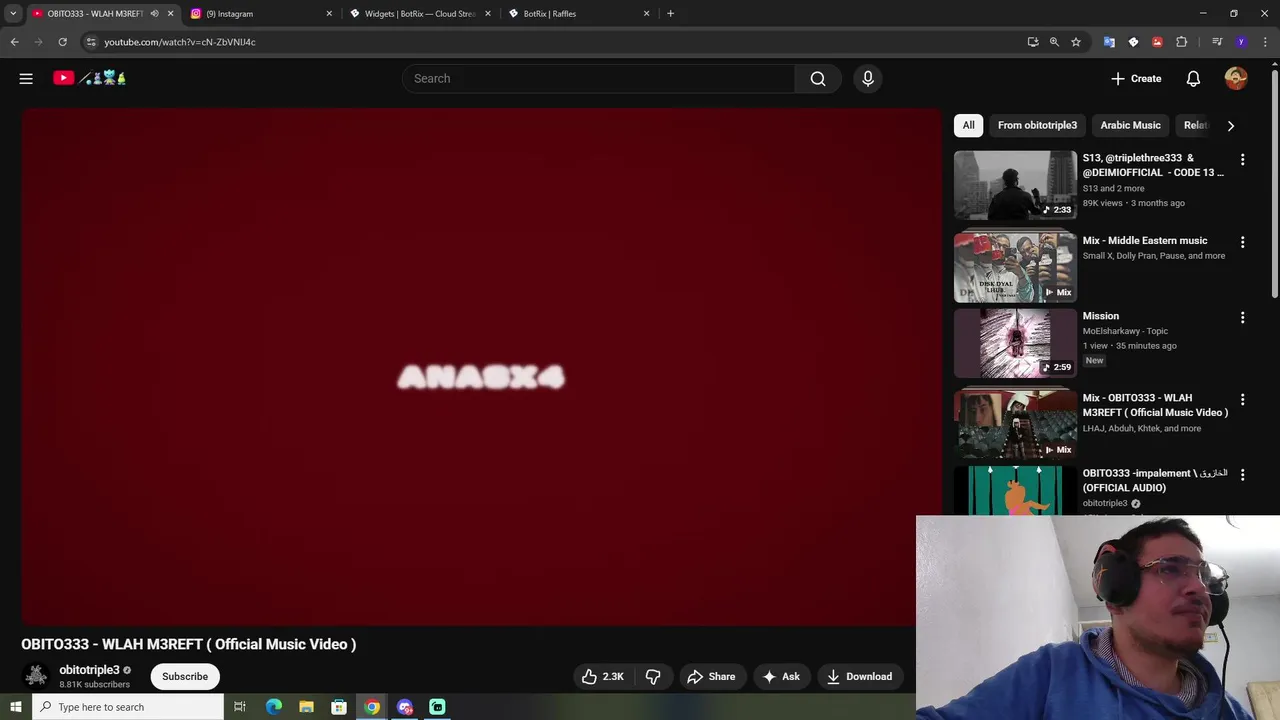The width and height of the screenshot is (1280, 720).
Task: Select Arabic Music filter chip
Action: coord(1130,125)
